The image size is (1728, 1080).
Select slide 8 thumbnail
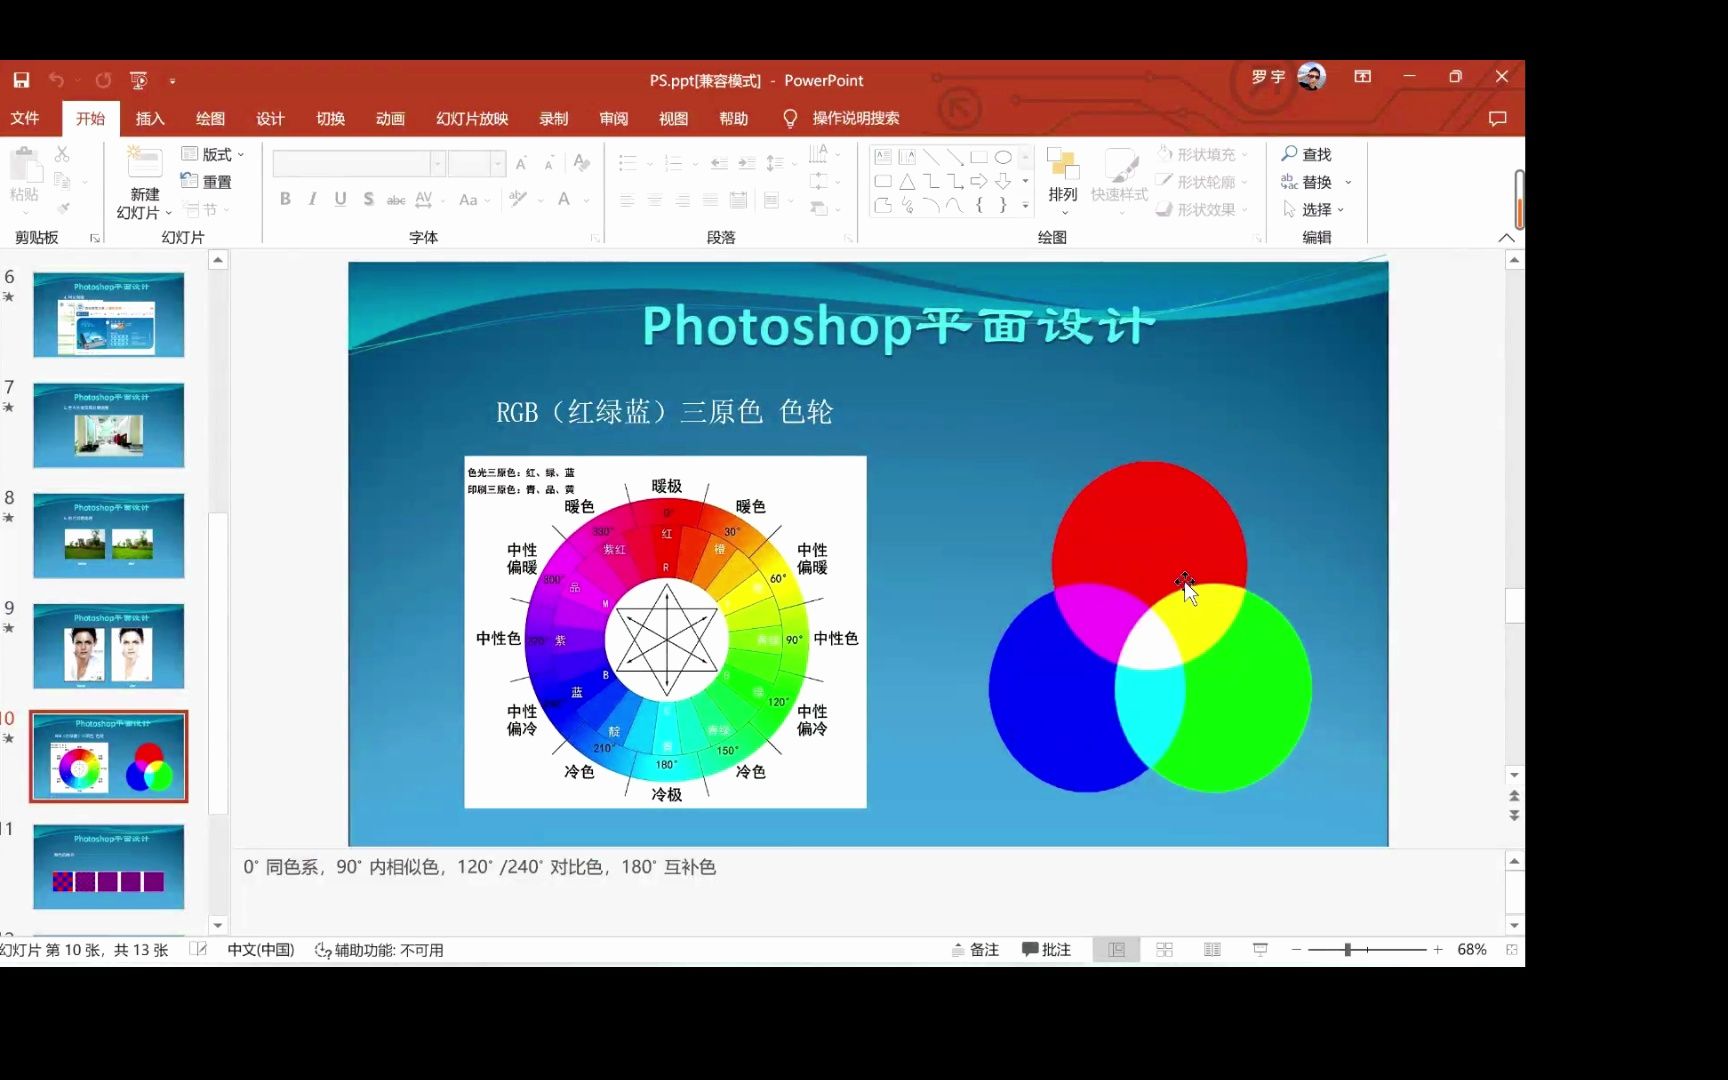(109, 535)
